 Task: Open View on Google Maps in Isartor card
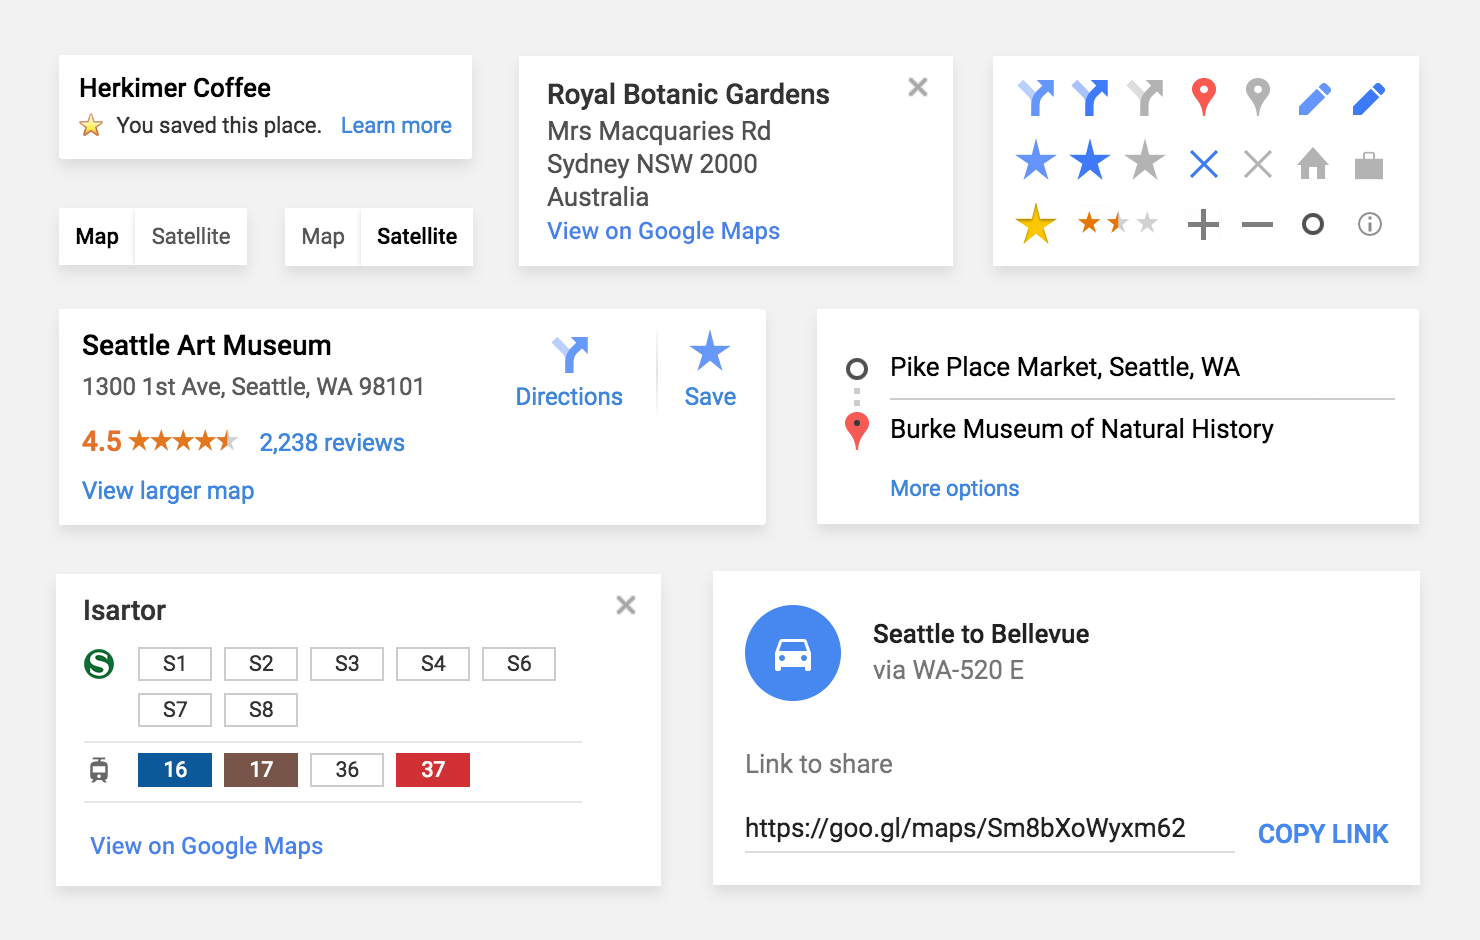click(x=207, y=846)
